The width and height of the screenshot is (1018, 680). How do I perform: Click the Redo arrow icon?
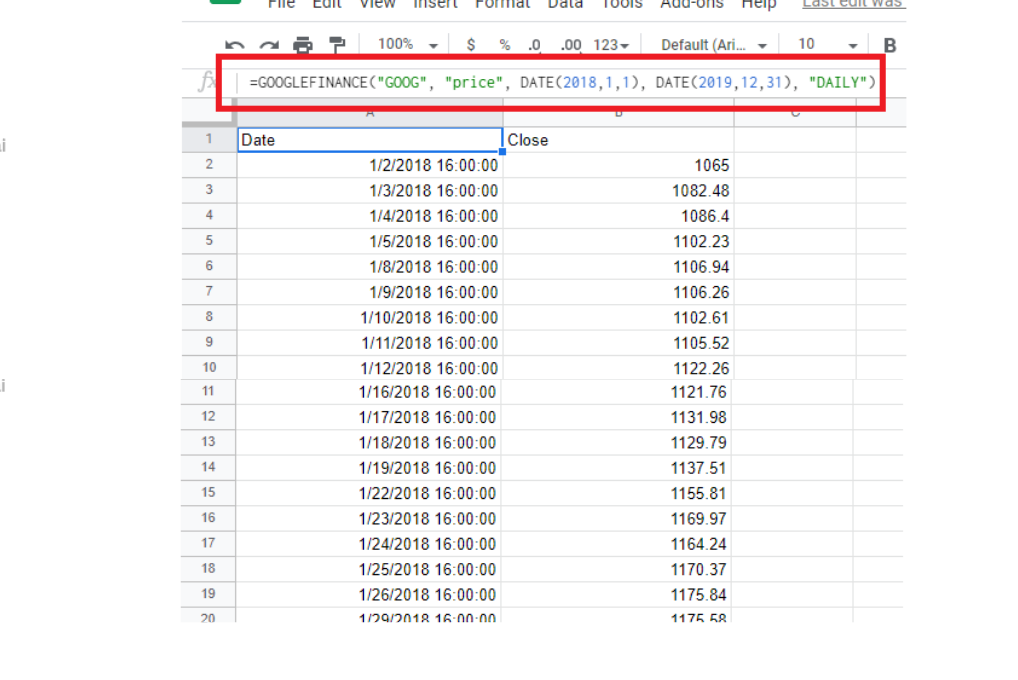pyautogui.click(x=268, y=46)
